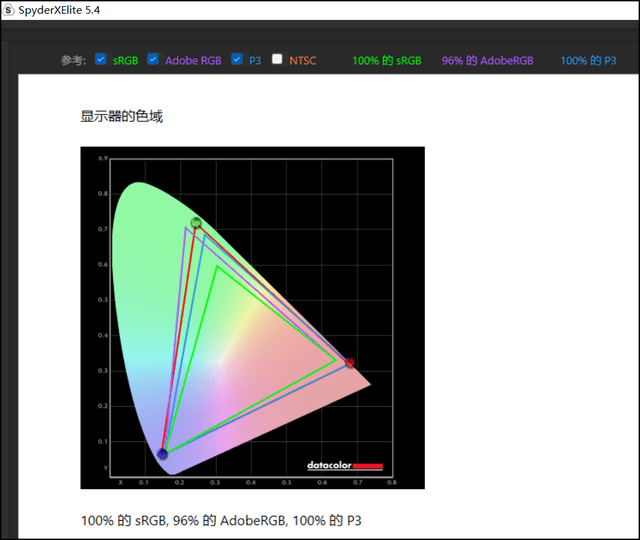The width and height of the screenshot is (640, 540).
Task: Click the red primary marker on the gamut chart
Action: 349,363
